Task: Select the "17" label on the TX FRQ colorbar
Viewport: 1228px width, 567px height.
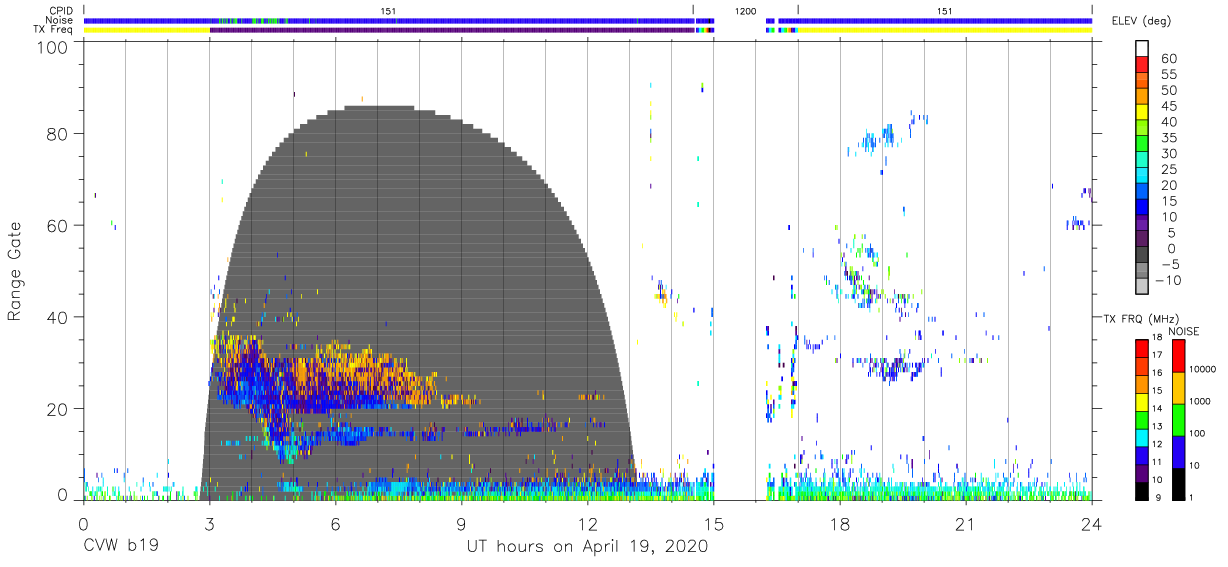Action: click(1158, 355)
